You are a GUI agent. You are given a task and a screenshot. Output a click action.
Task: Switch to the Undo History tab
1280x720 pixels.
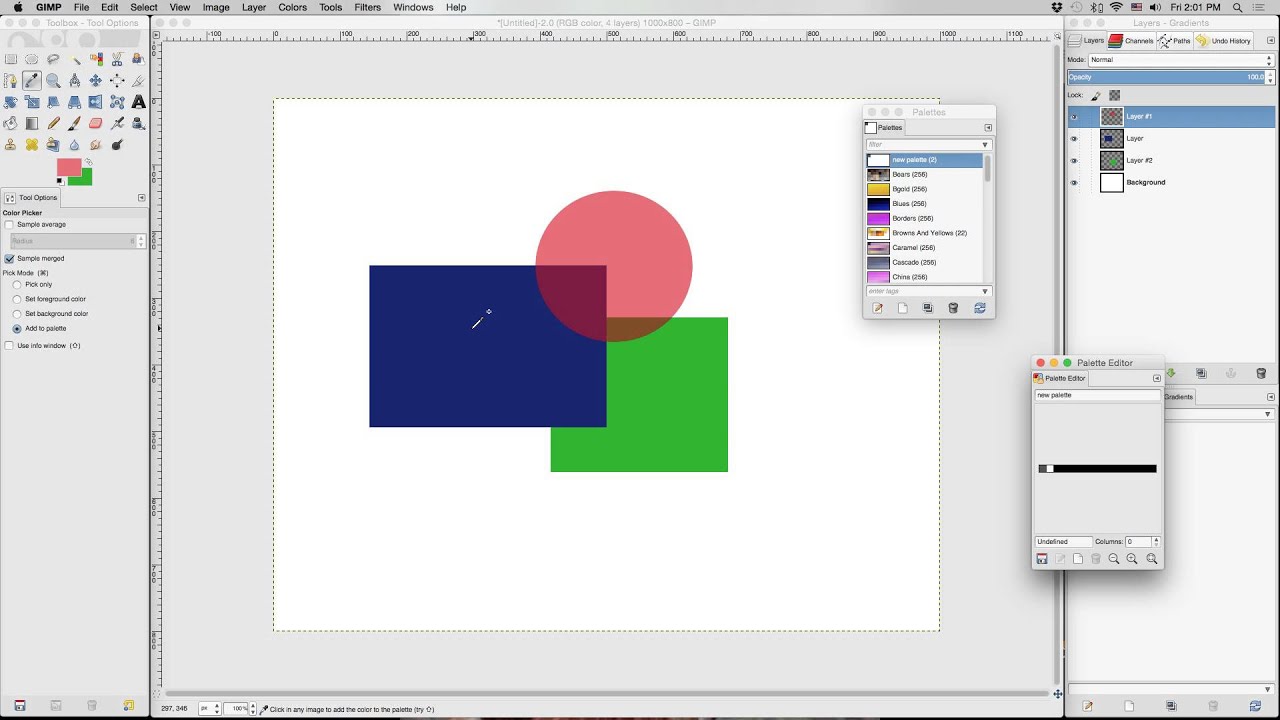coord(1224,41)
